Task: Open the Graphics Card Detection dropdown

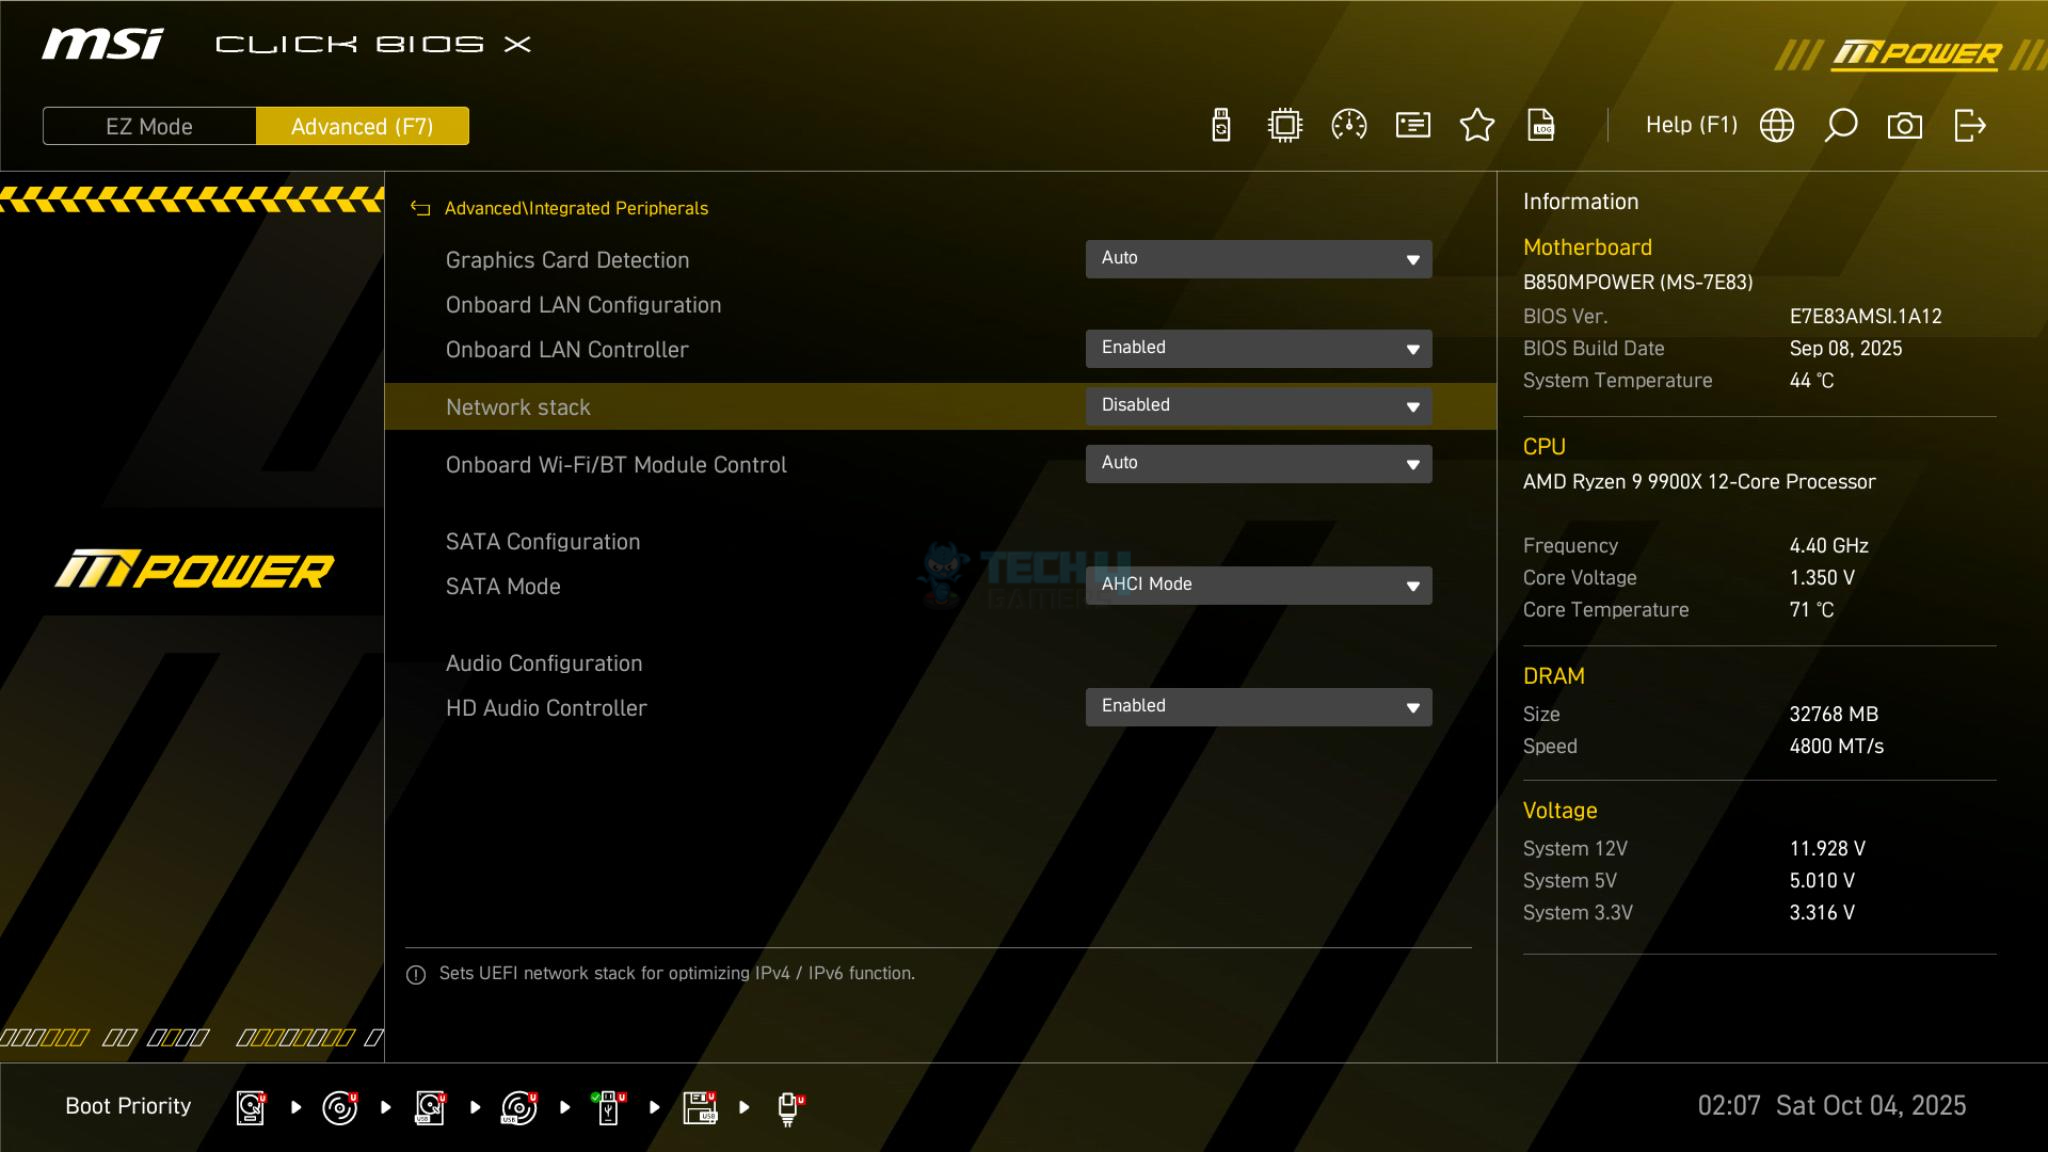Action: (x=1258, y=259)
